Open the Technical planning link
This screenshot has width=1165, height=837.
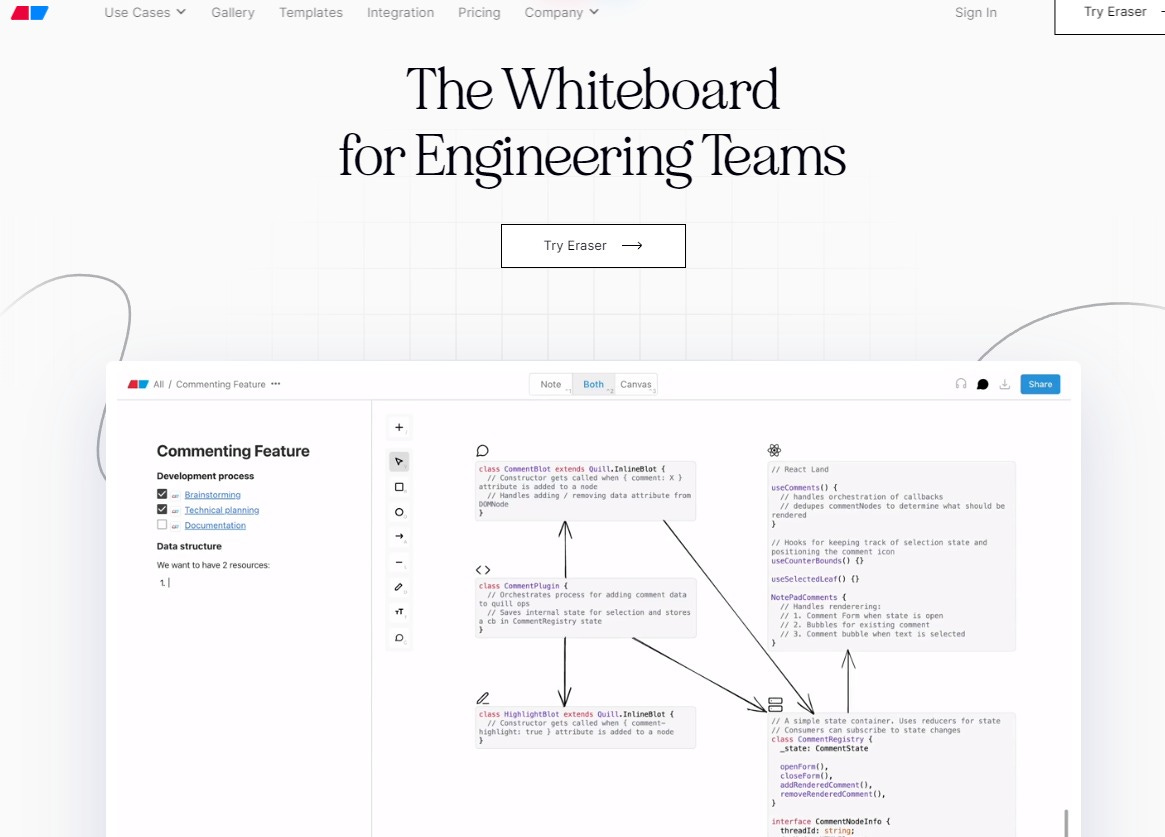point(221,510)
